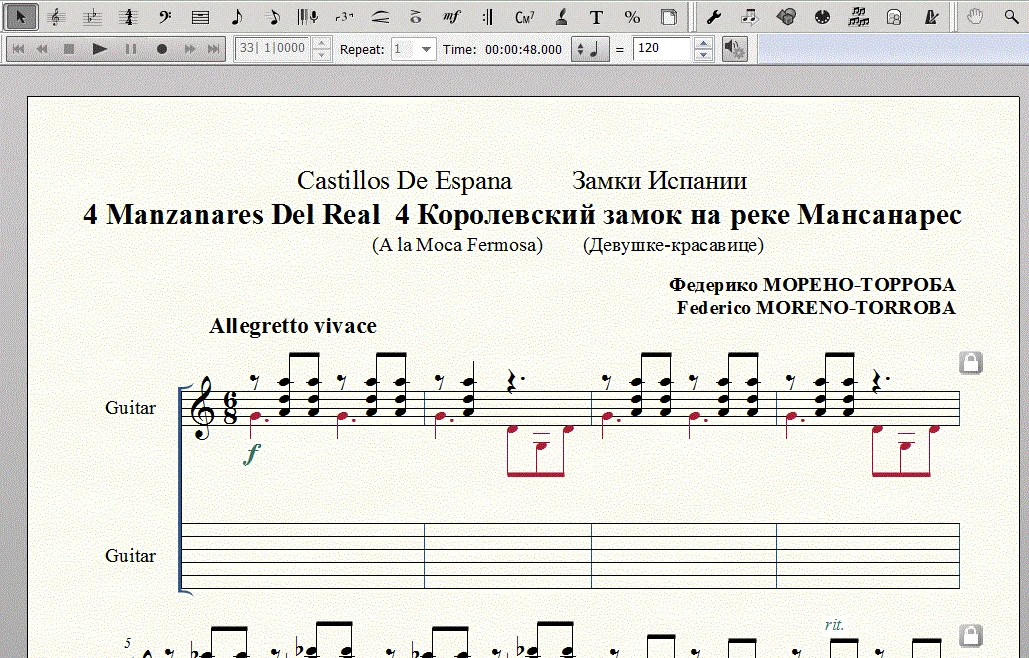1029x658 pixels.
Task: Open the key signature tool
Action: [91, 16]
